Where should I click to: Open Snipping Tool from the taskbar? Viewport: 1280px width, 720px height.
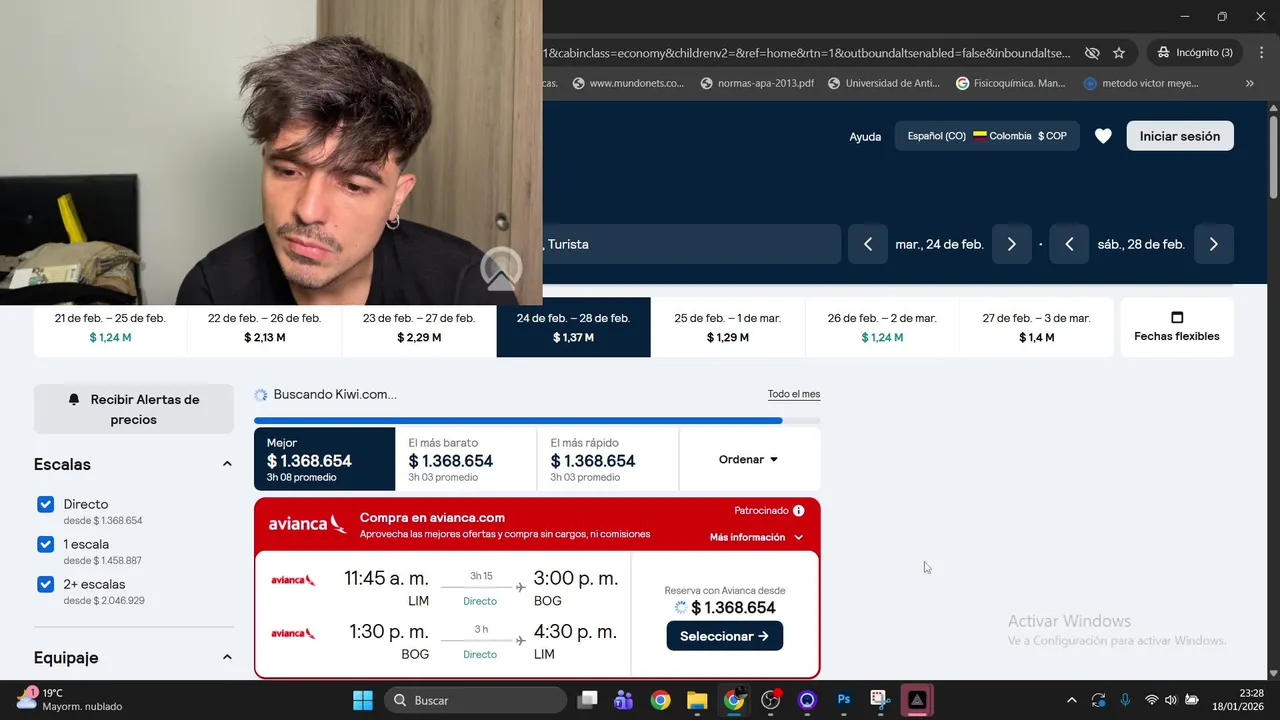(x=880, y=700)
